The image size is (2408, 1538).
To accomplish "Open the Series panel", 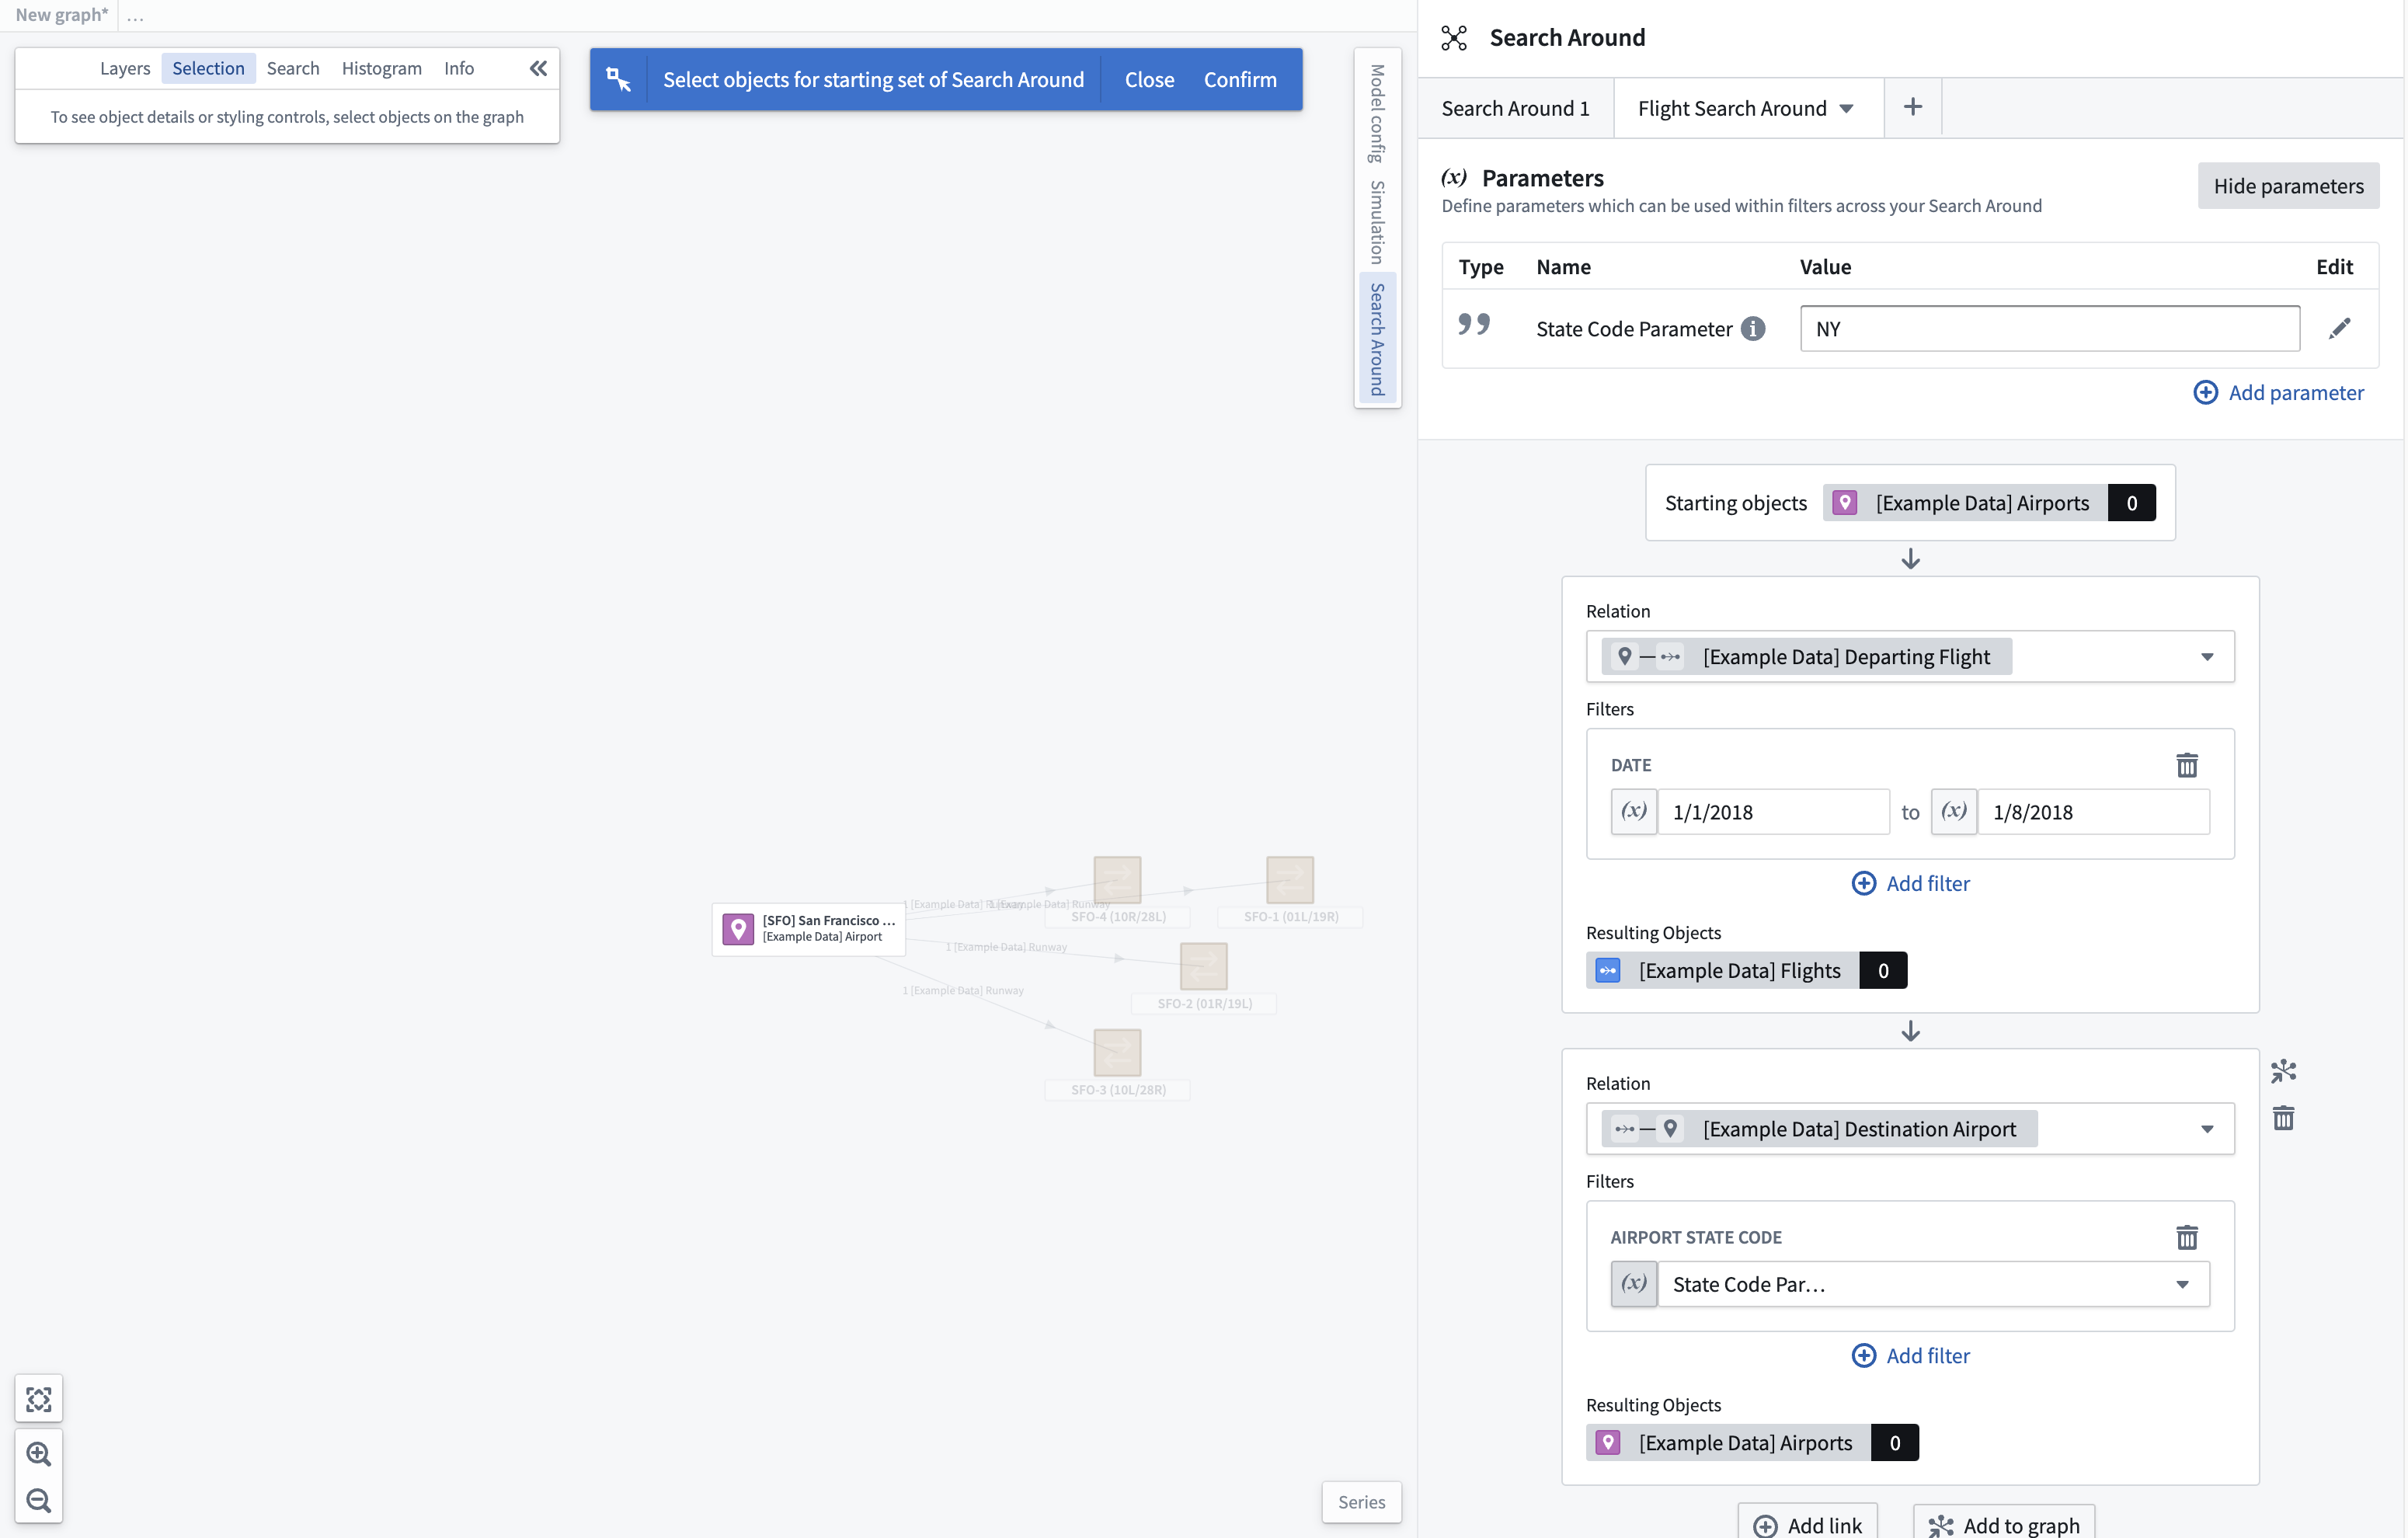I will [x=1361, y=1501].
